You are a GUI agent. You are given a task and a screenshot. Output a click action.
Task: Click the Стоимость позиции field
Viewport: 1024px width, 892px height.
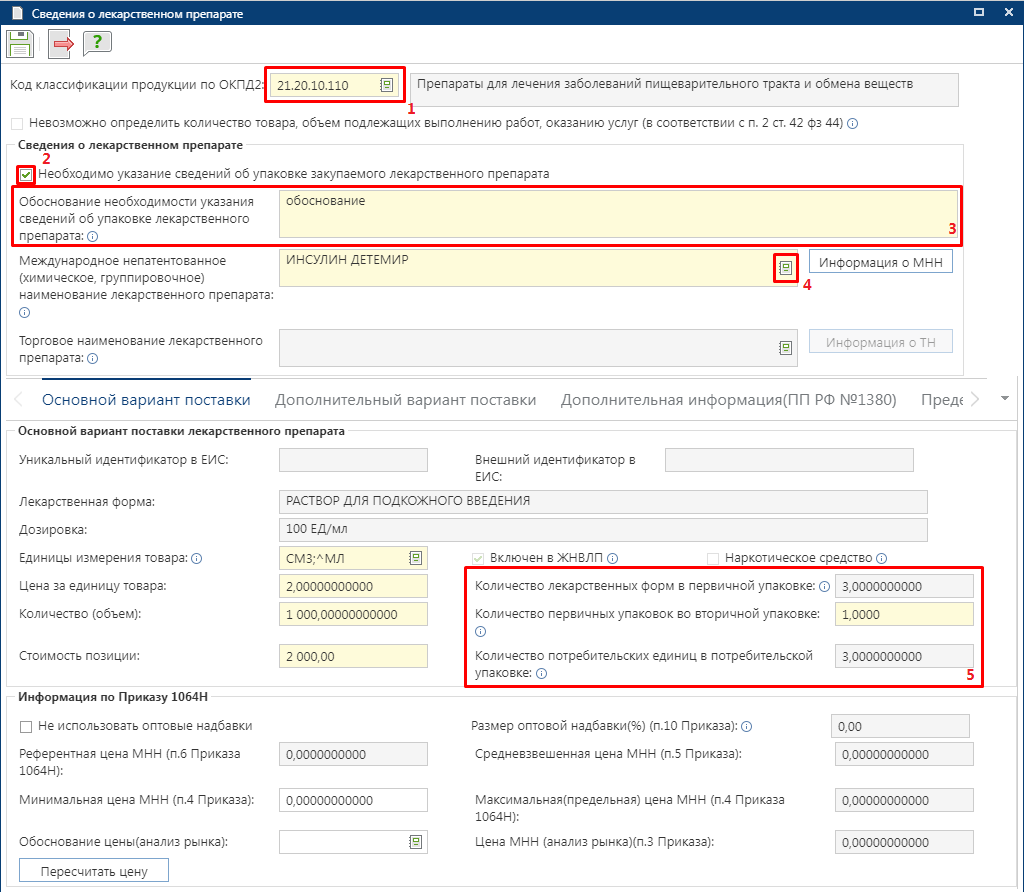coord(353,656)
